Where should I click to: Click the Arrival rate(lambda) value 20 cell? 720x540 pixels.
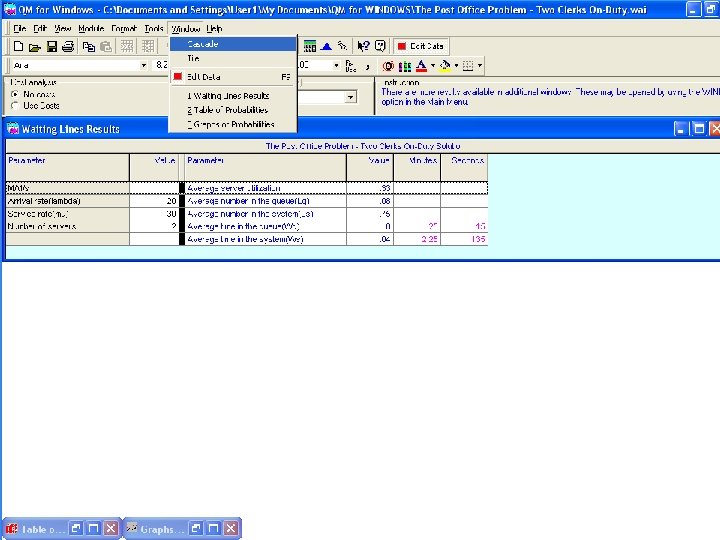coord(154,201)
